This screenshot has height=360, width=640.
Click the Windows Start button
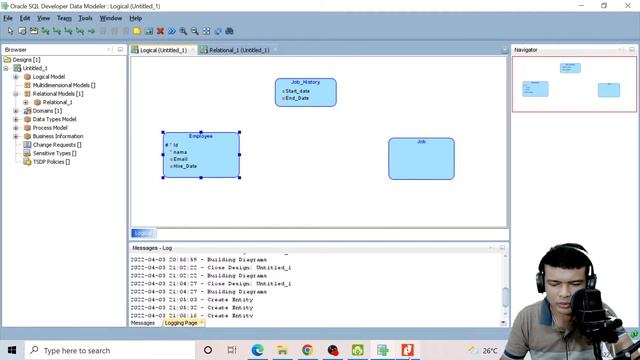[x=12, y=350]
